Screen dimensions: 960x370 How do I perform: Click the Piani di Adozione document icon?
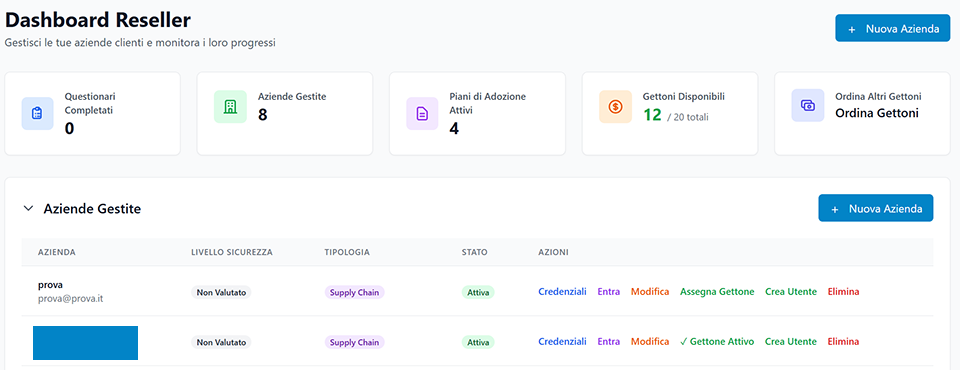[x=422, y=113]
